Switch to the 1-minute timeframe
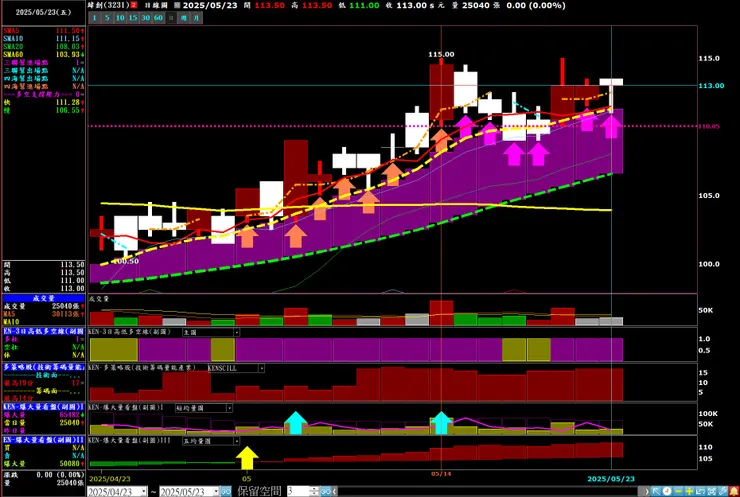Viewport: 740px width, 497px height. (94, 18)
